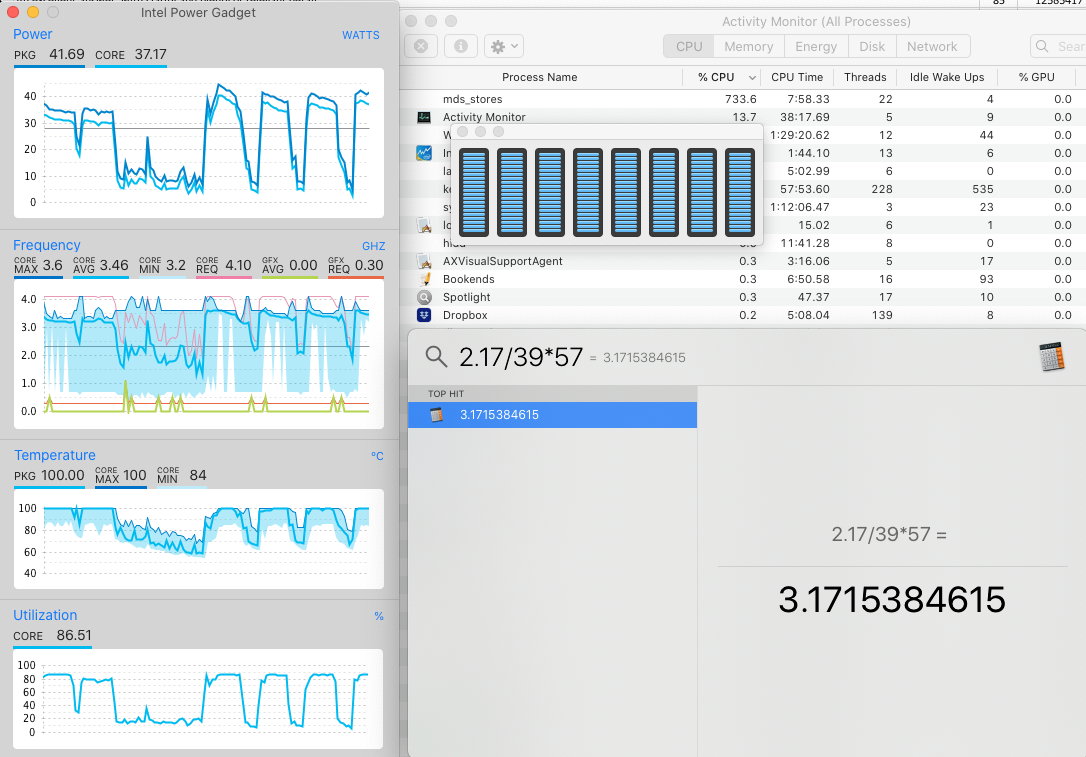Sort by CPU Time column
The image size is (1086, 757).
point(797,77)
